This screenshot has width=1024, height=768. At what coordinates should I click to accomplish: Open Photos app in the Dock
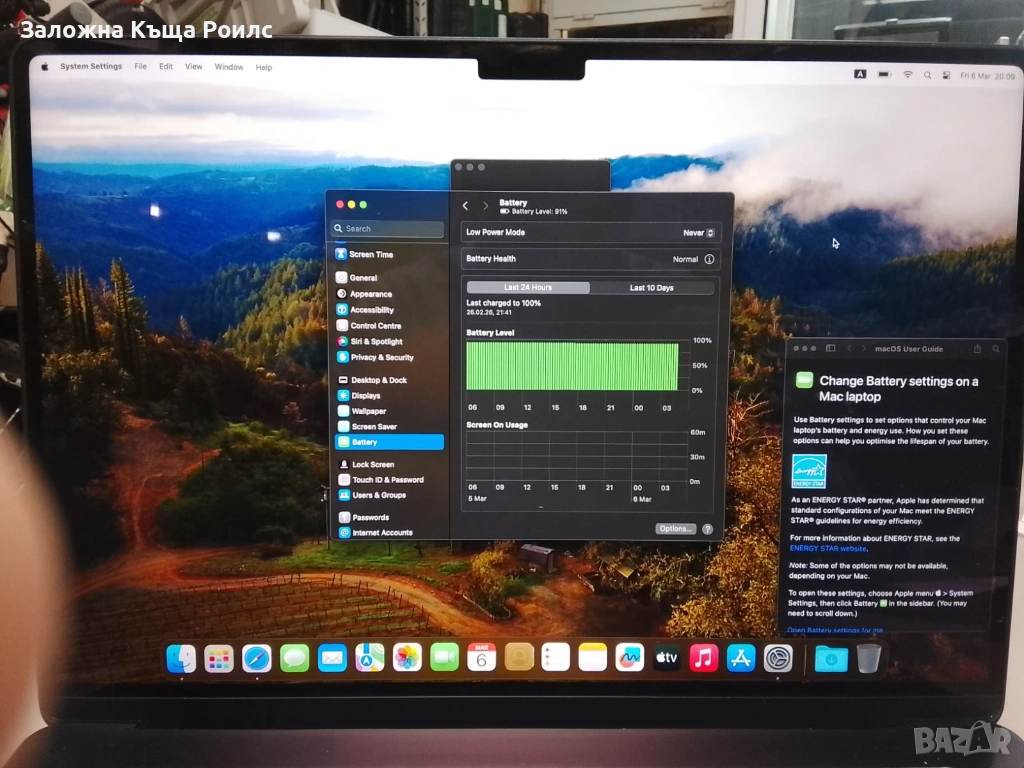tap(407, 657)
